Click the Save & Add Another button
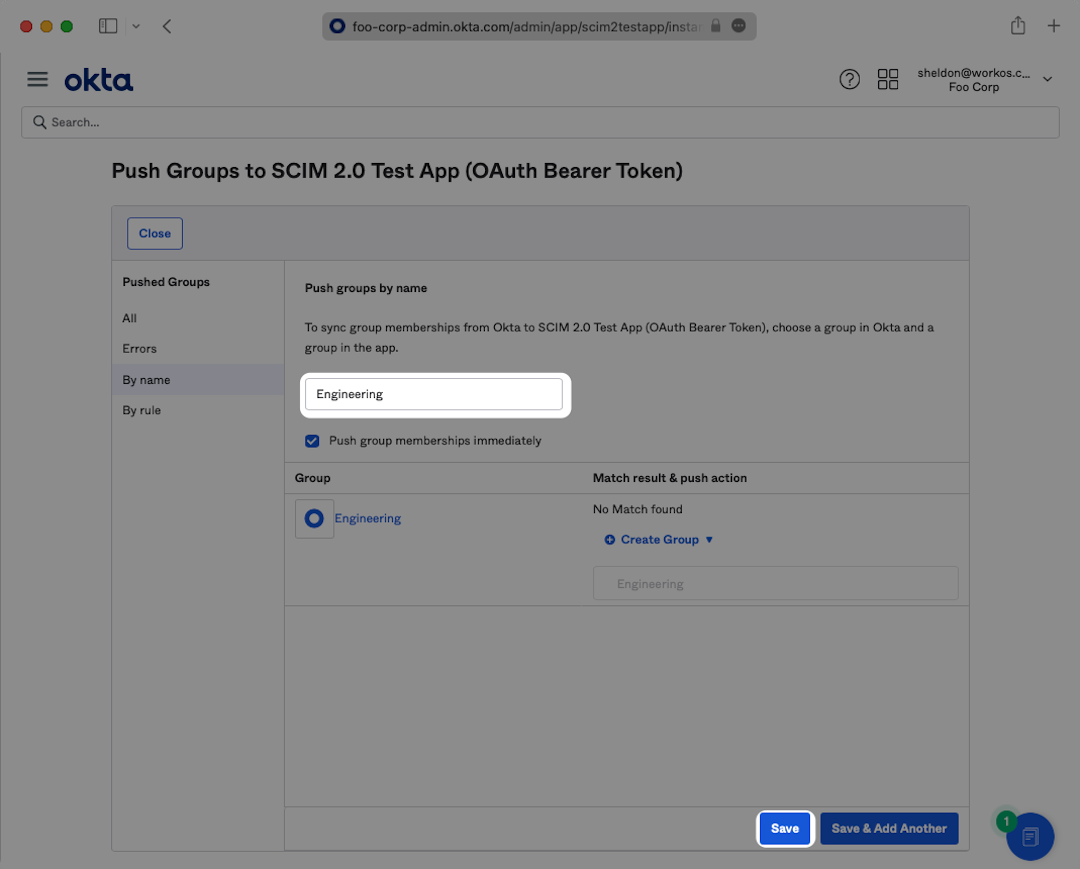Viewport: 1080px width, 869px height. (889, 828)
